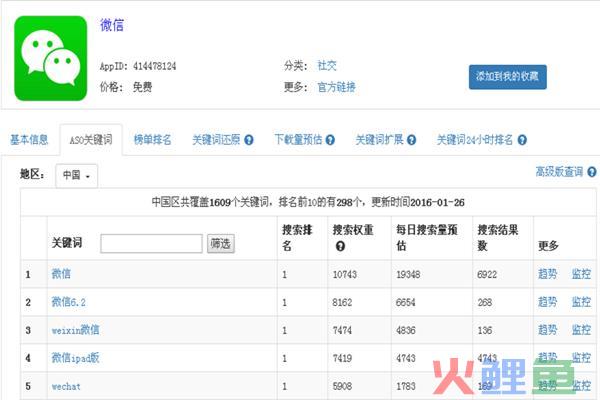Click 高级版查询 link
Viewport: 600px width, 400px height.
(x=559, y=172)
